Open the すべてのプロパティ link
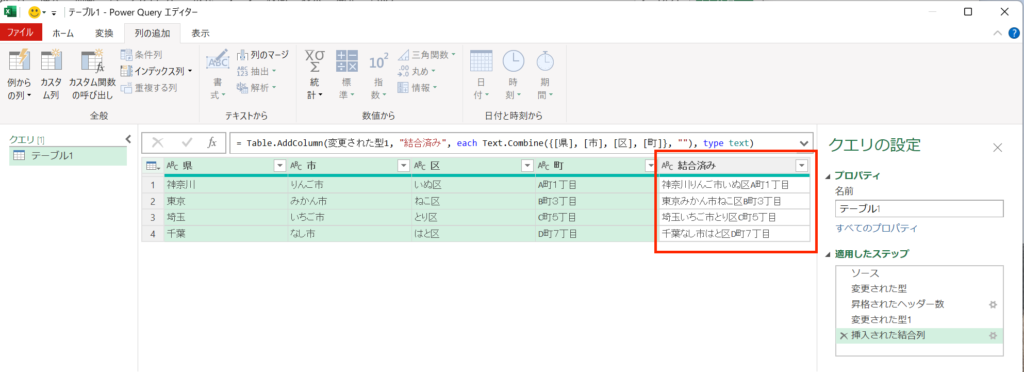Image resolution: width=1024 pixels, height=372 pixels. pyautogui.click(x=876, y=228)
